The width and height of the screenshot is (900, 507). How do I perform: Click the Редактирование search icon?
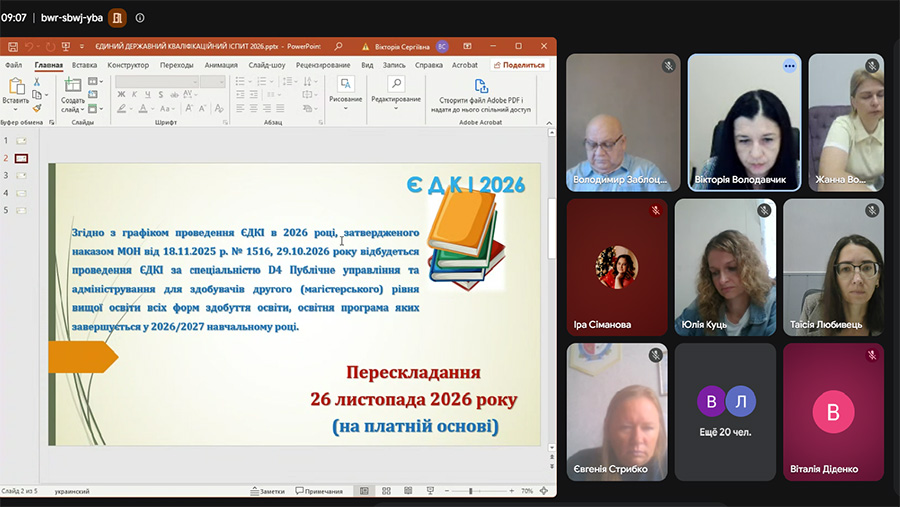coord(396,84)
